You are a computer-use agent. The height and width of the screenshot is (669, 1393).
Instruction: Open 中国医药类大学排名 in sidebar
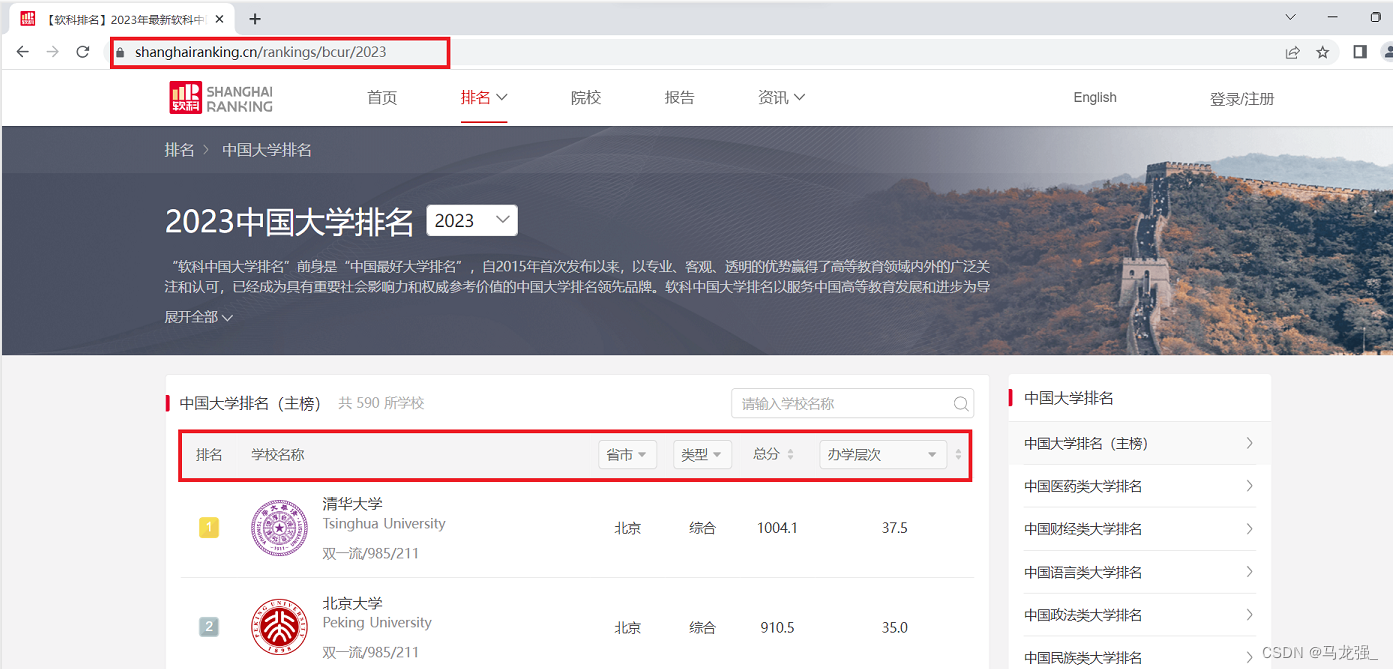(1139, 486)
